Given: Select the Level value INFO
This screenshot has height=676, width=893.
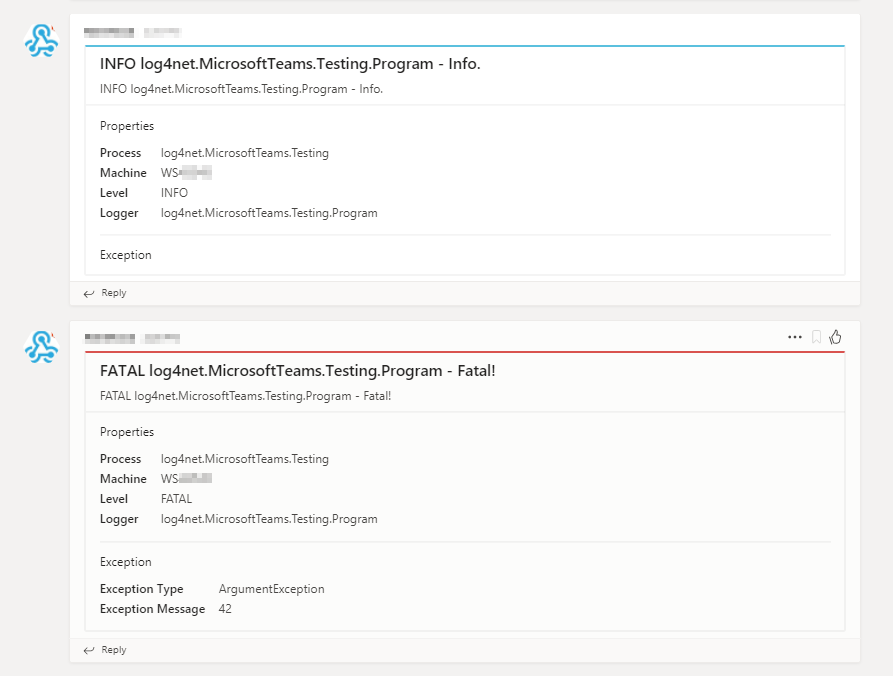Looking at the screenshot, I should pyautogui.click(x=174, y=192).
